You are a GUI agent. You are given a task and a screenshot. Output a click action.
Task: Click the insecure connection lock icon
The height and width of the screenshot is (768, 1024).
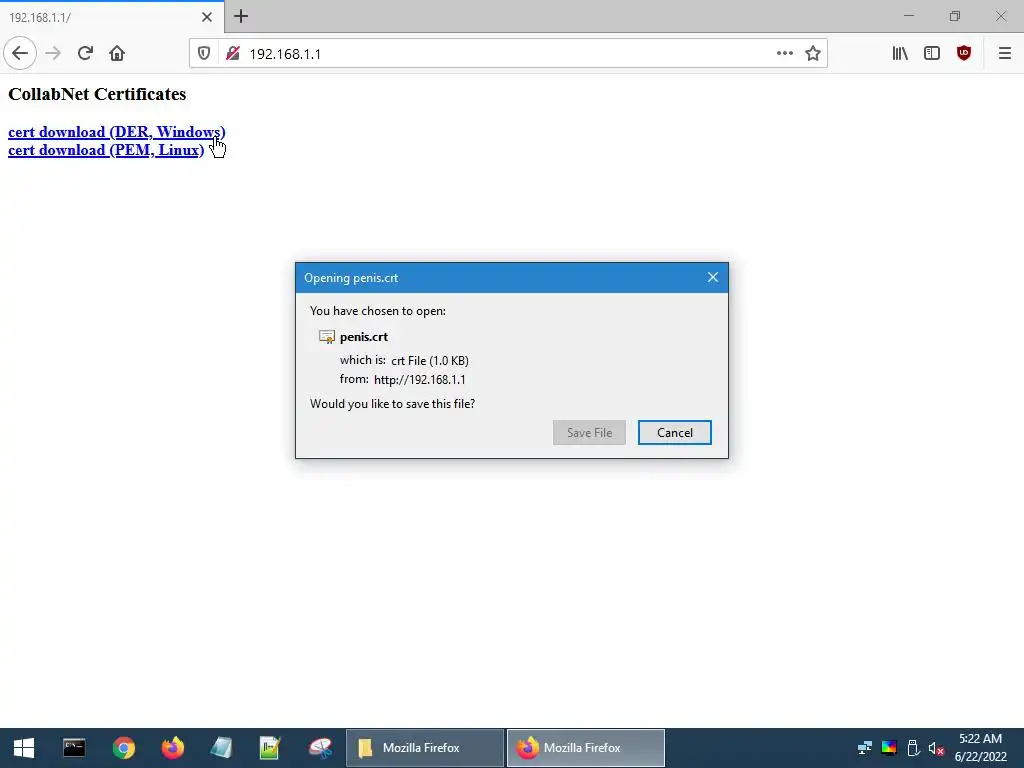[x=232, y=54]
